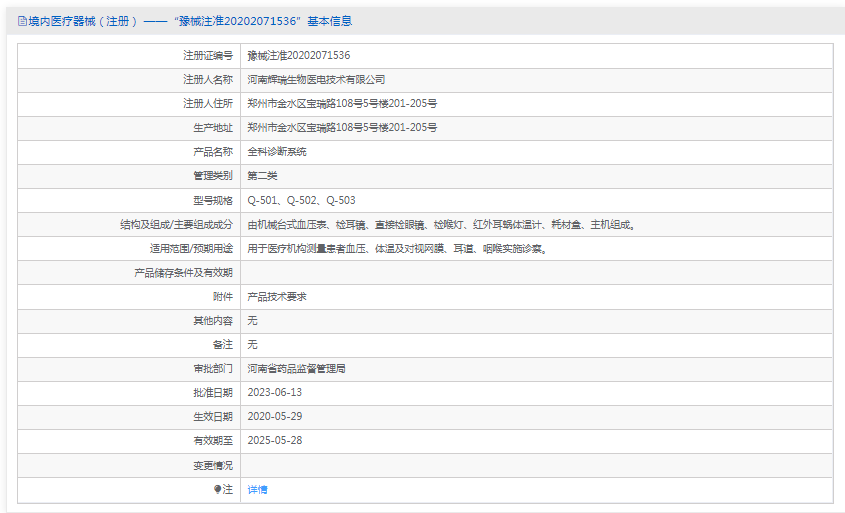Select the 生产地址 address value
The width and height of the screenshot is (845, 513).
342,128
